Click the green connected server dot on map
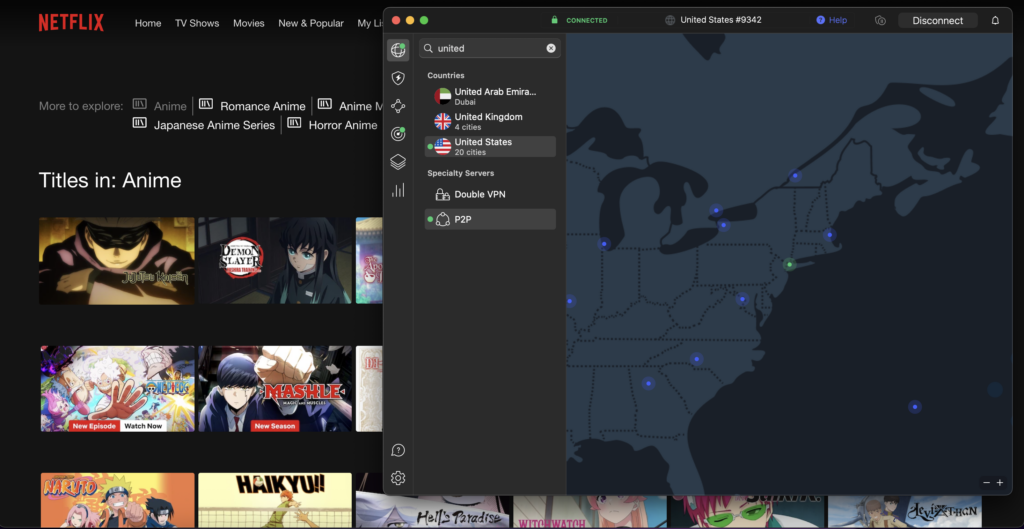Image resolution: width=1024 pixels, height=529 pixels. pos(790,264)
